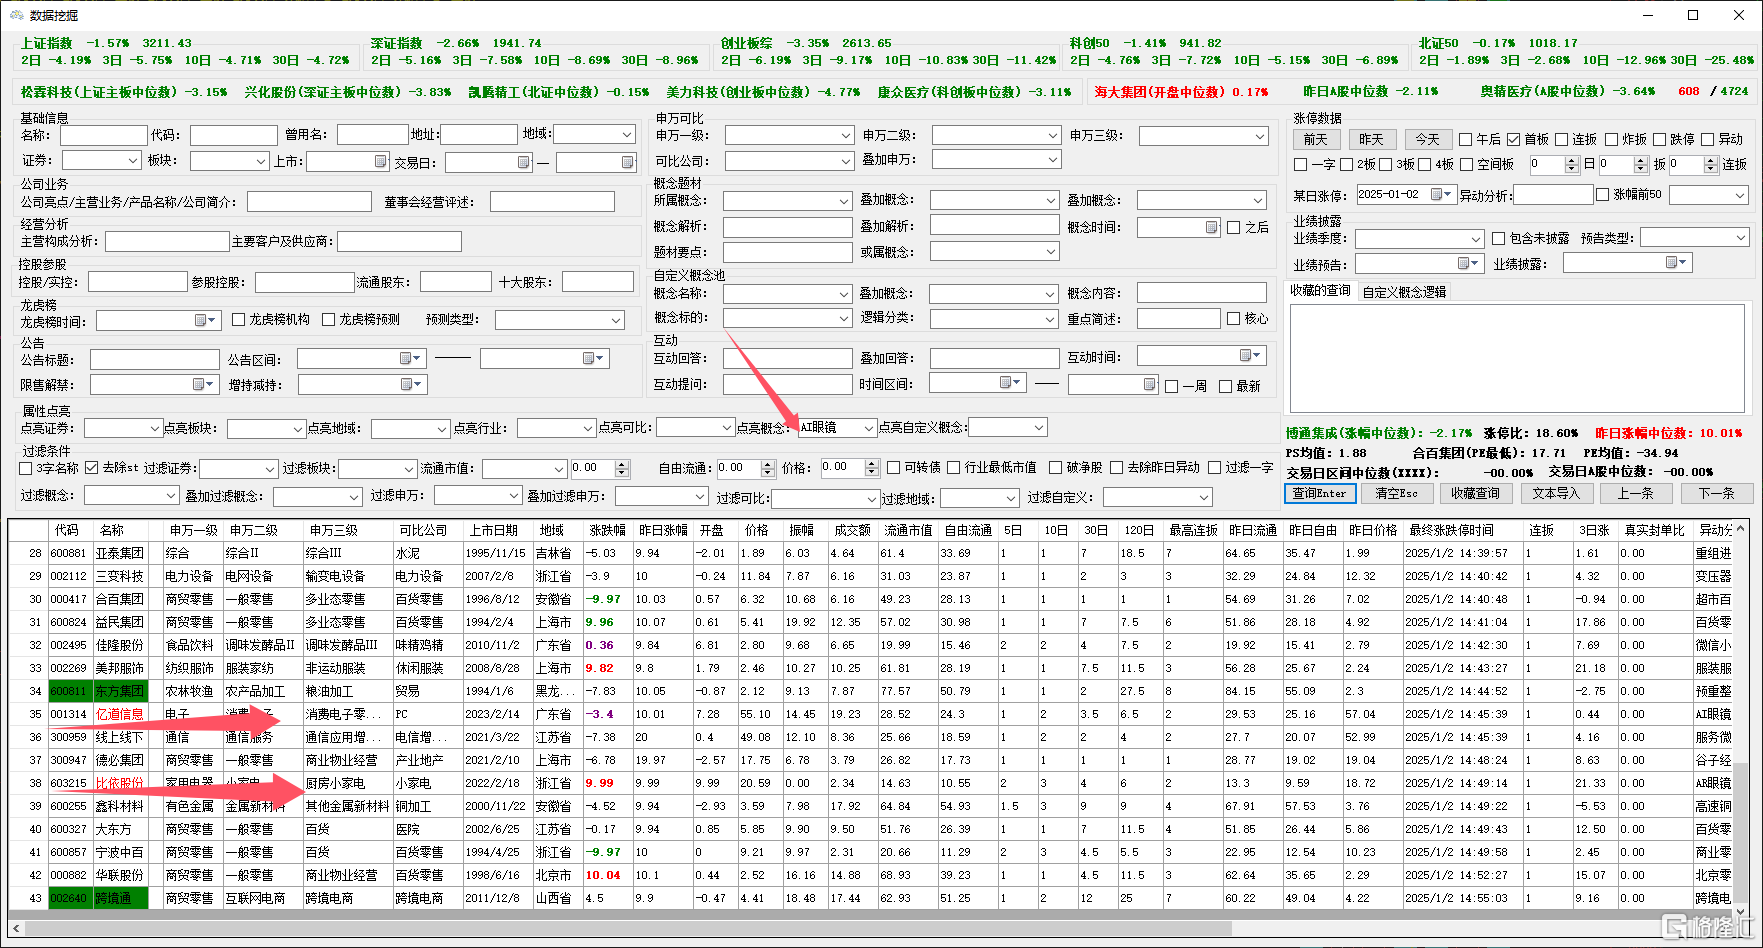
Task: Tick the 可转债 checkbox
Action: click(894, 468)
